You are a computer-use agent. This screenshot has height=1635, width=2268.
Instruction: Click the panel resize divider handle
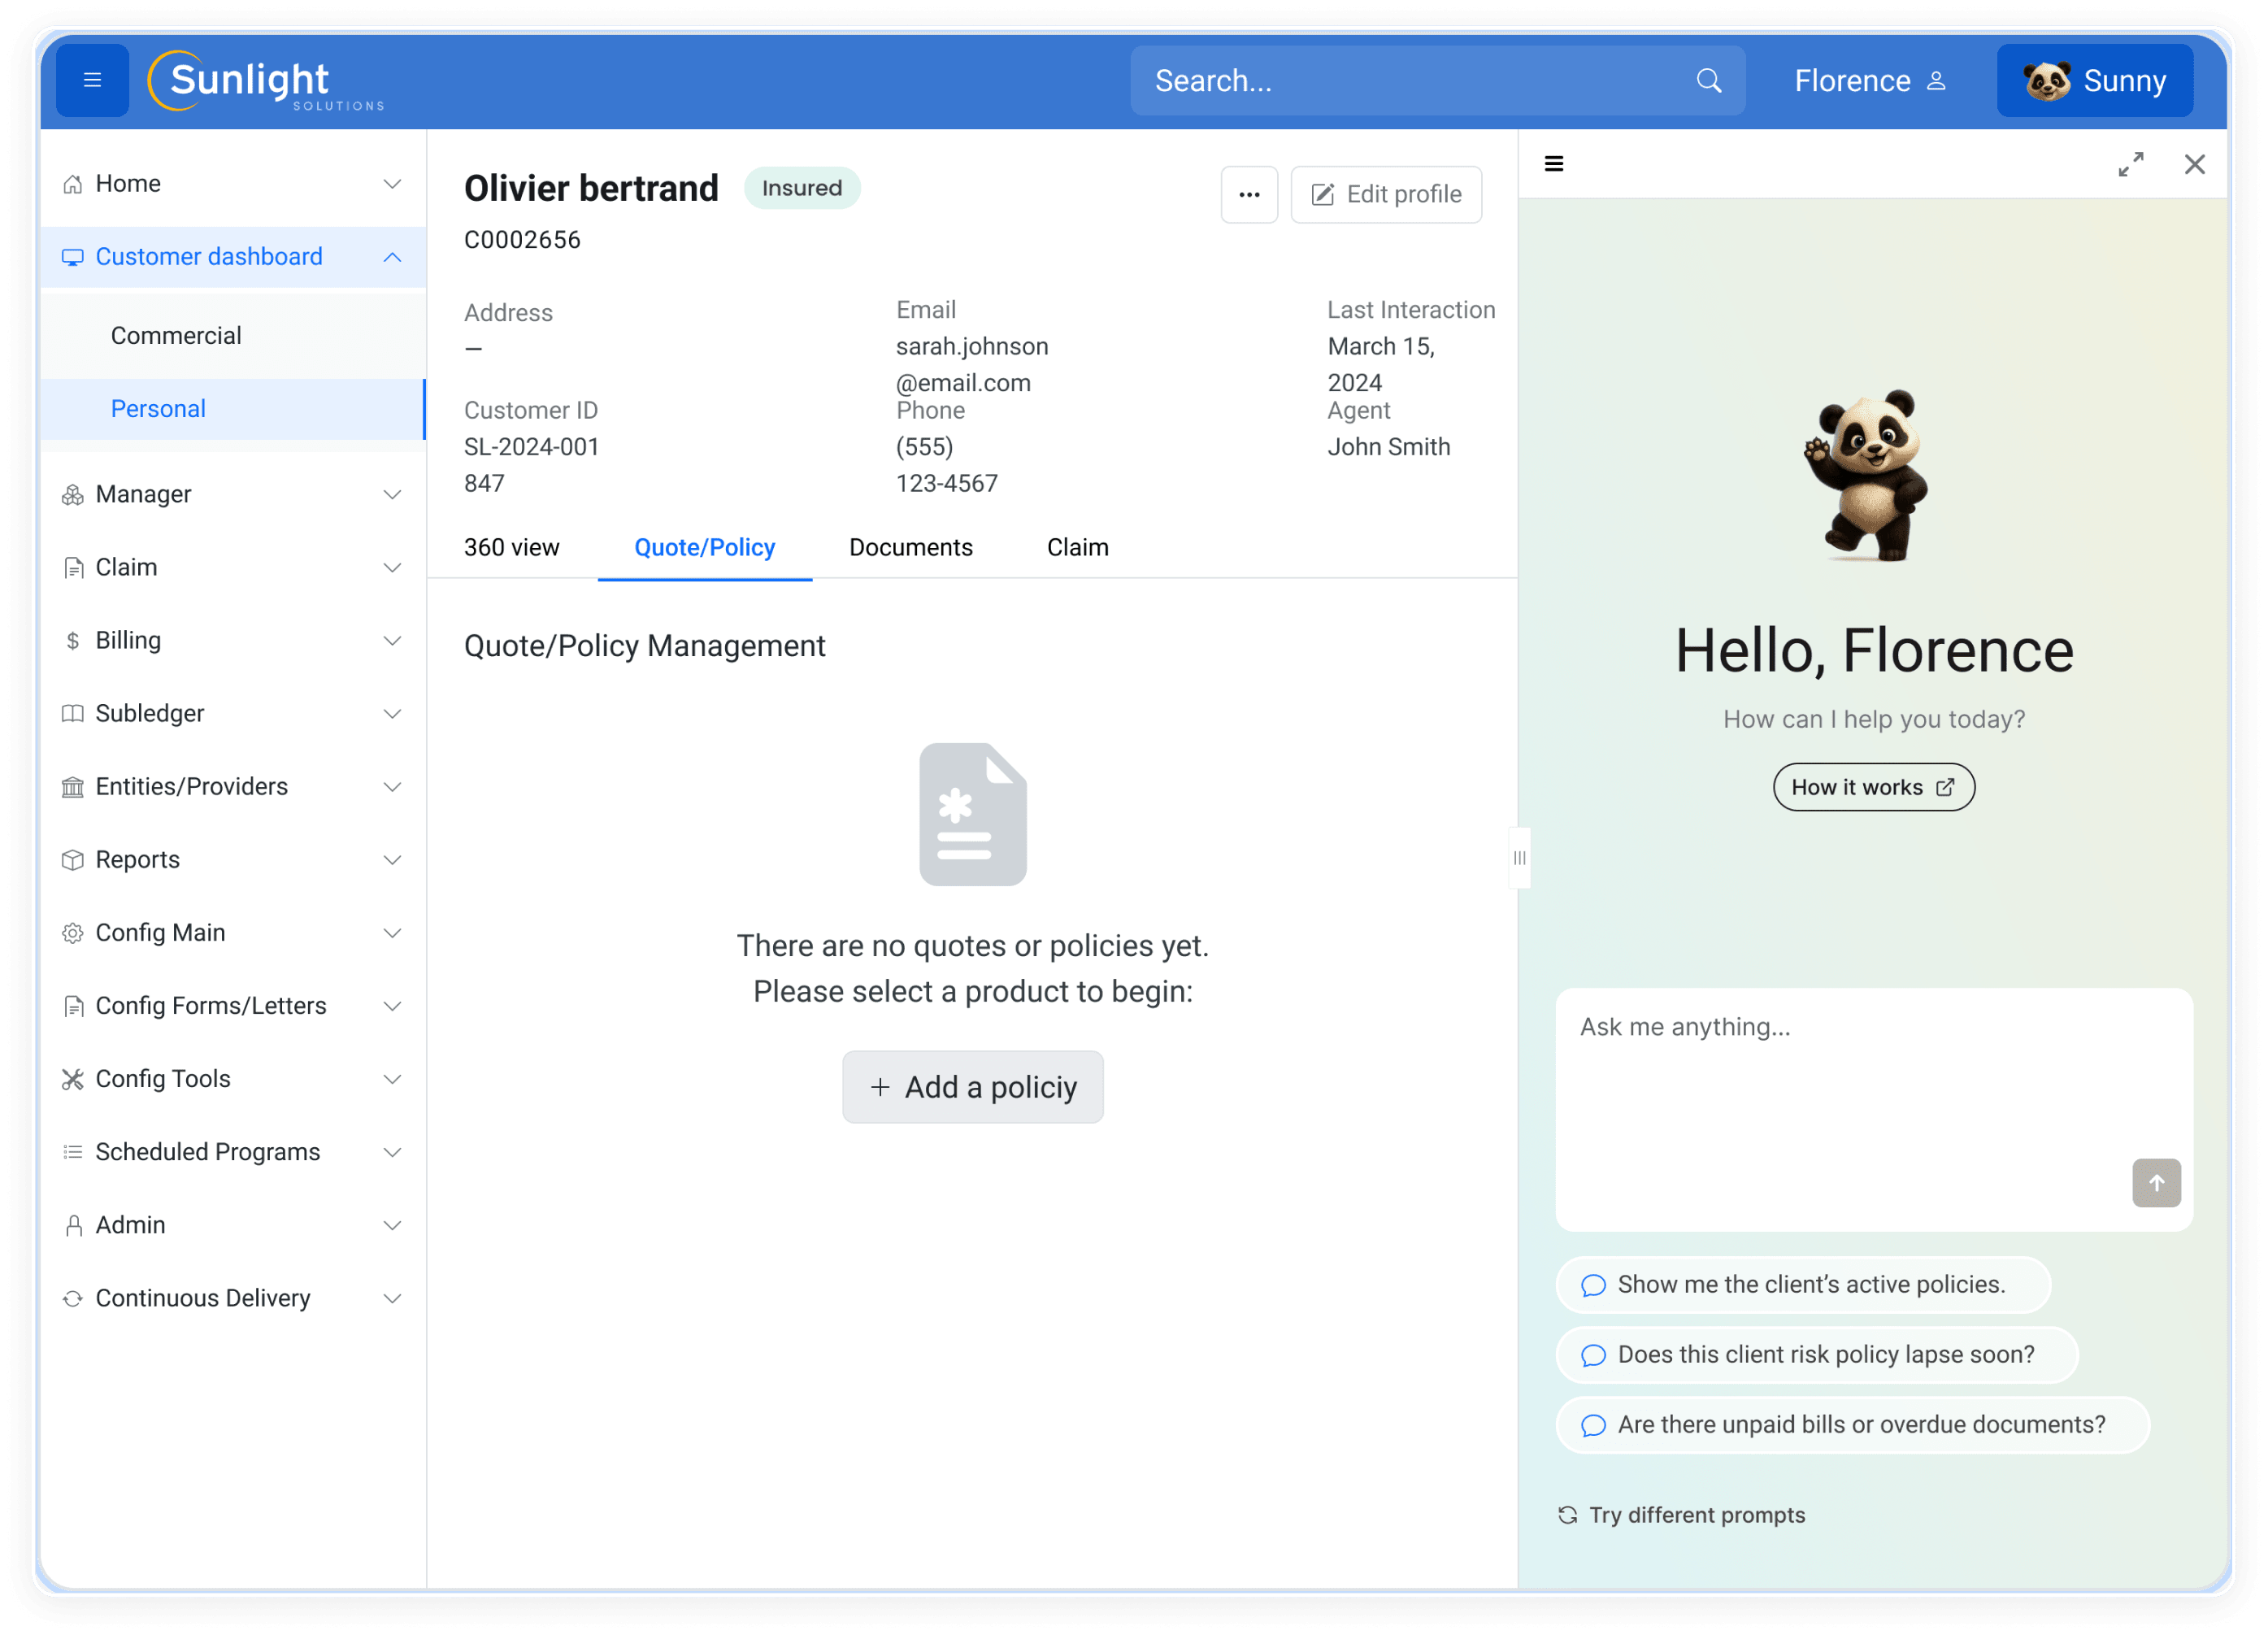tap(1519, 857)
